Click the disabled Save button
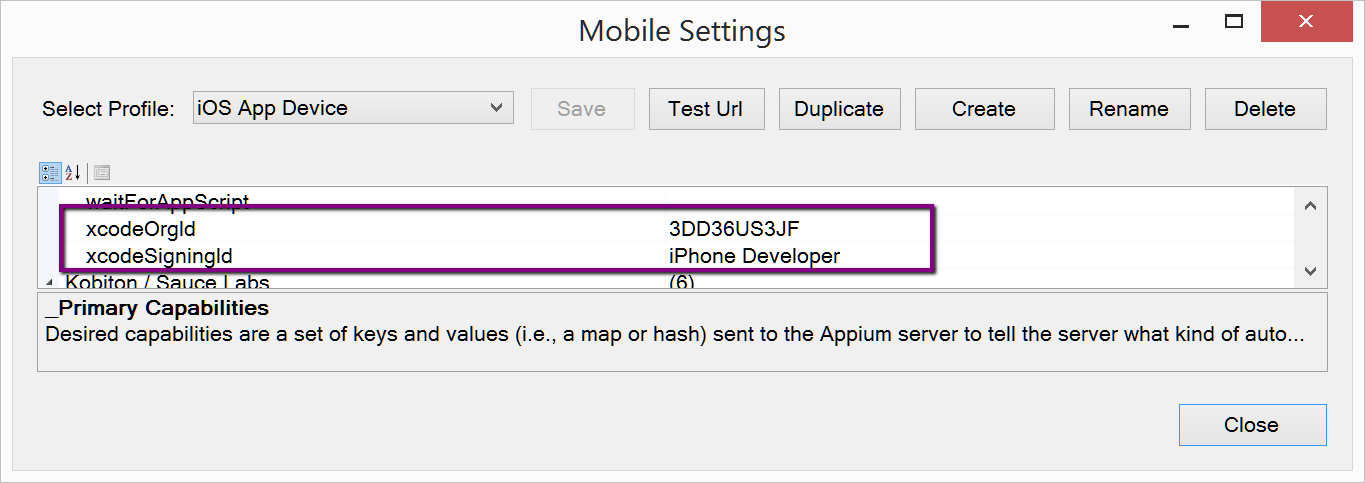Viewport: 1365px width, 483px height. [581, 109]
